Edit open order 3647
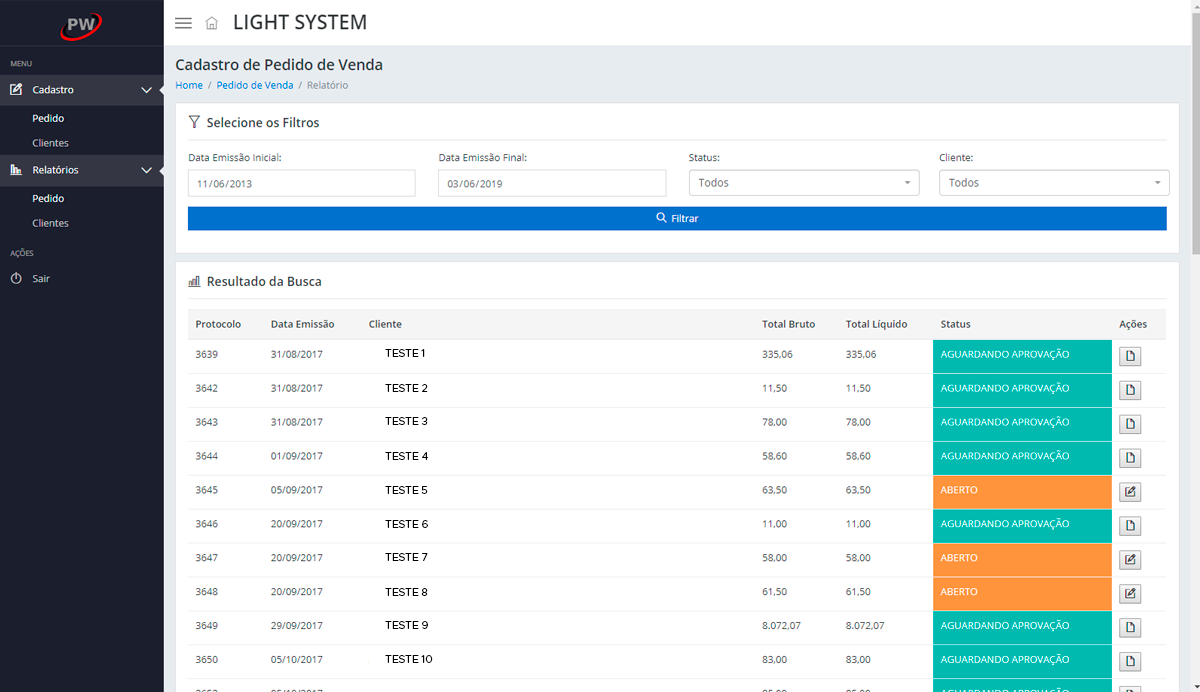1200x692 pixels. pos(1130,561)
